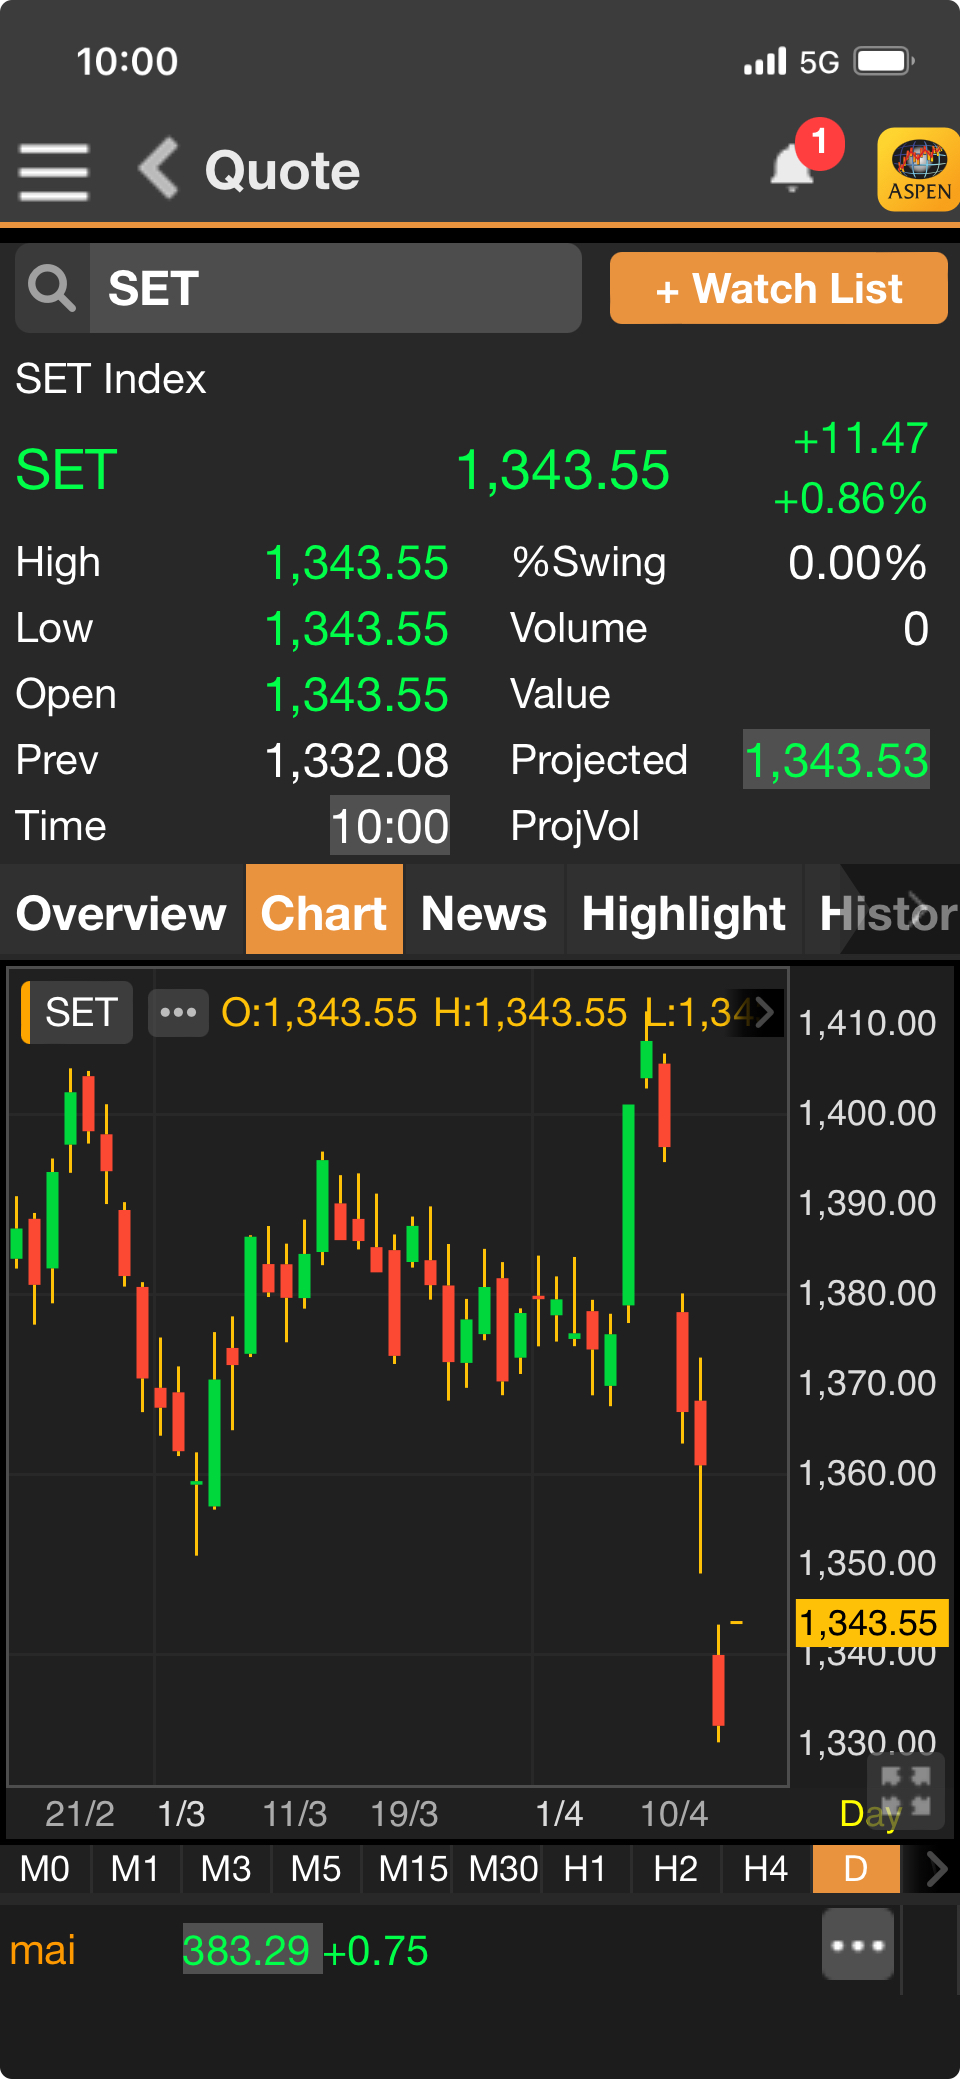Tap the ASPEN logo icon
The image size is (960, 2079).
coord(918,169)
